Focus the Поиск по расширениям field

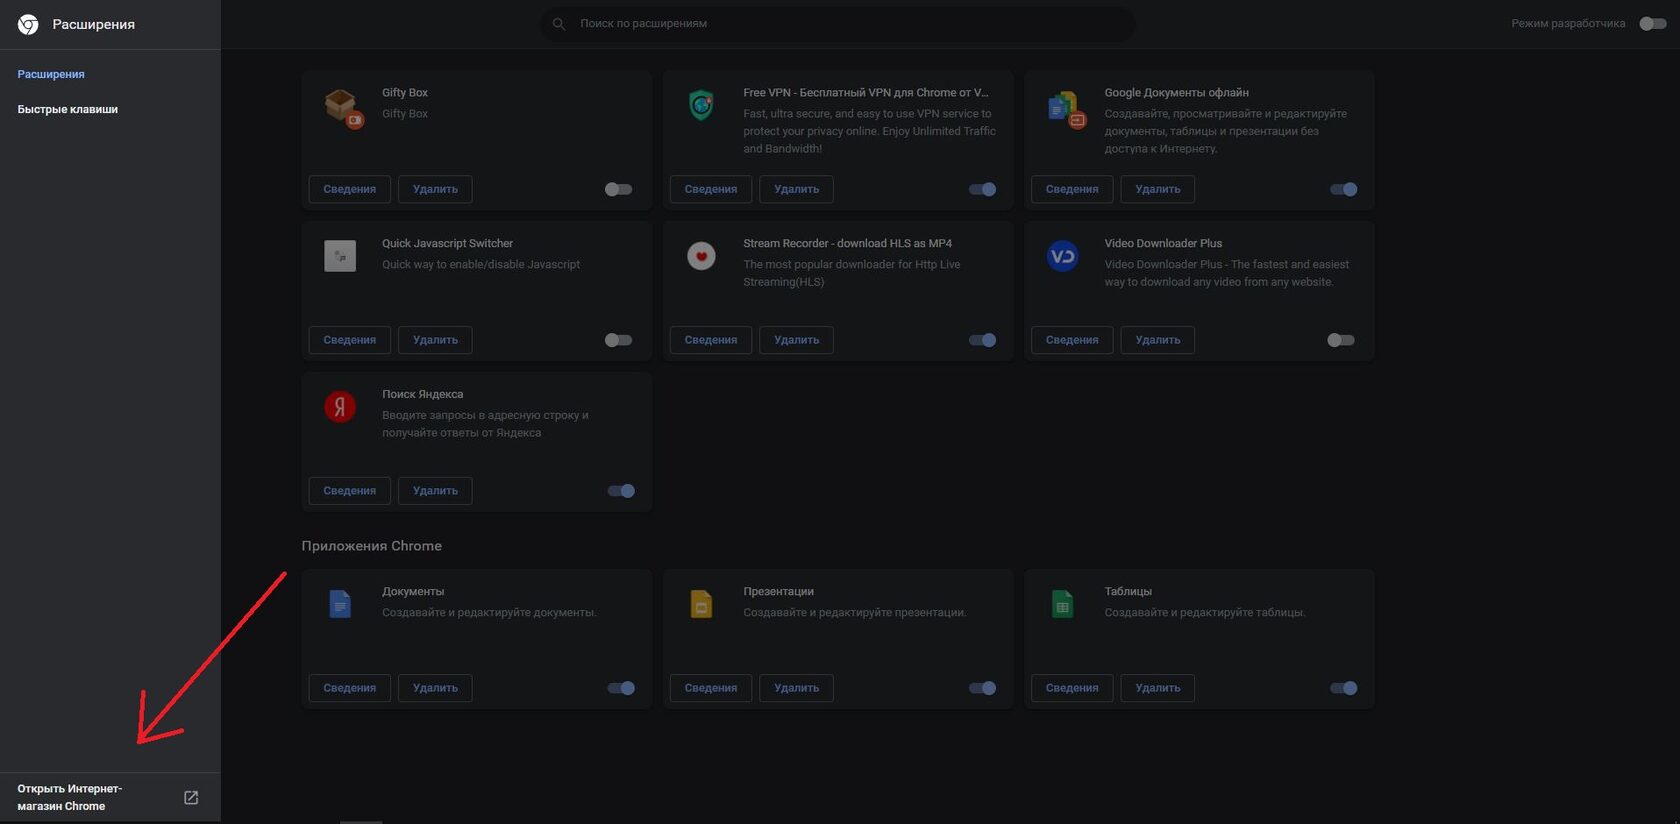click(x=840, y=23)
